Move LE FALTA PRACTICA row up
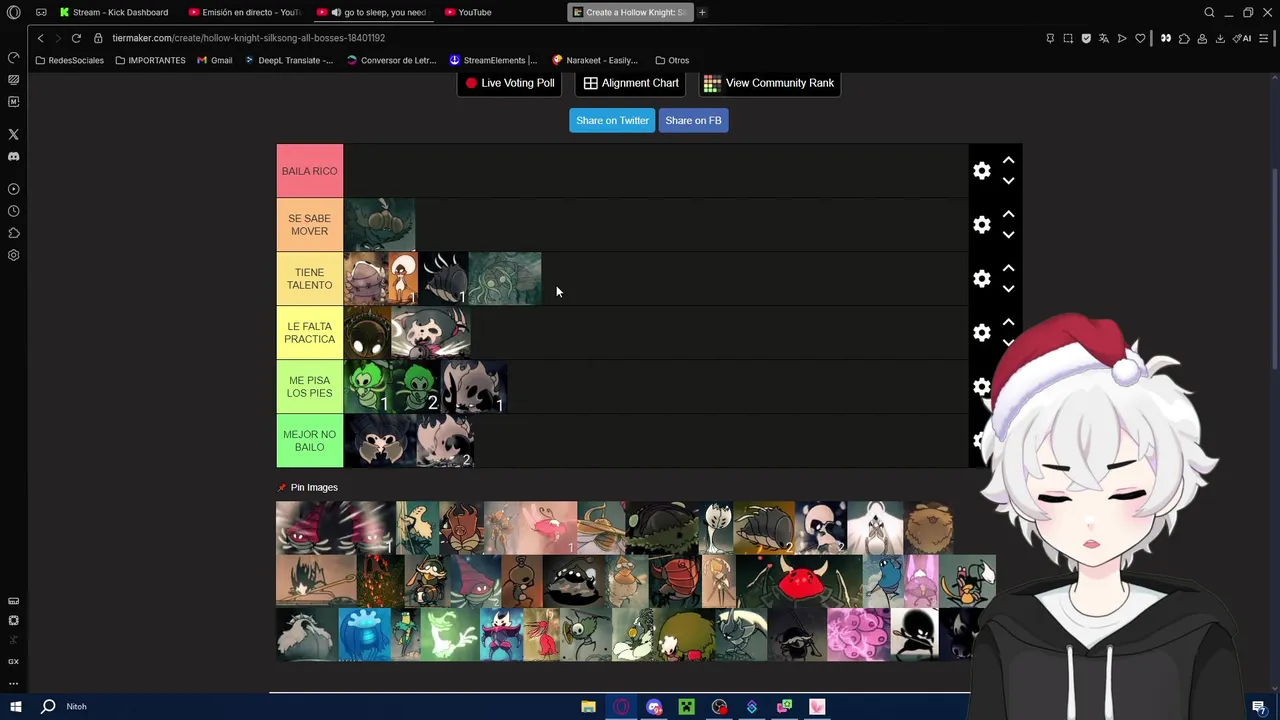This screenshot has height=720, width=1280. tap(1008, 322)
